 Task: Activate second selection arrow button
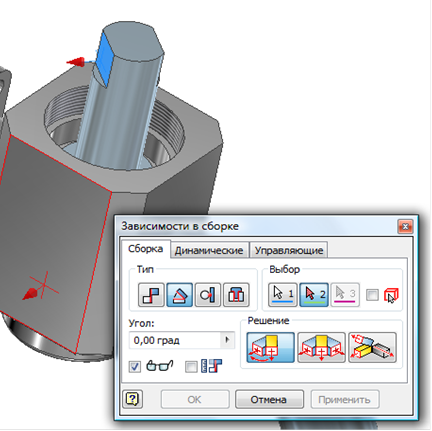pos(314,295)
